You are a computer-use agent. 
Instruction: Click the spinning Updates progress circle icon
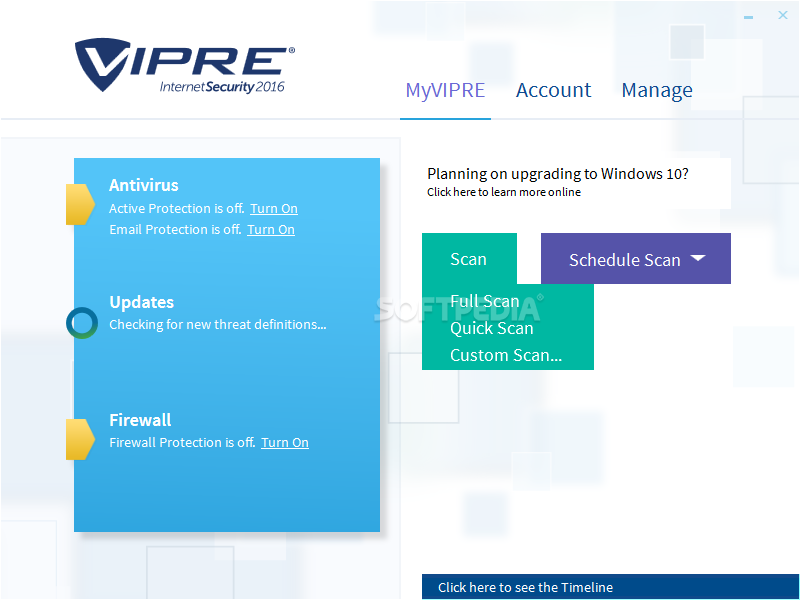pyautogui.click(x=82, y=323)
